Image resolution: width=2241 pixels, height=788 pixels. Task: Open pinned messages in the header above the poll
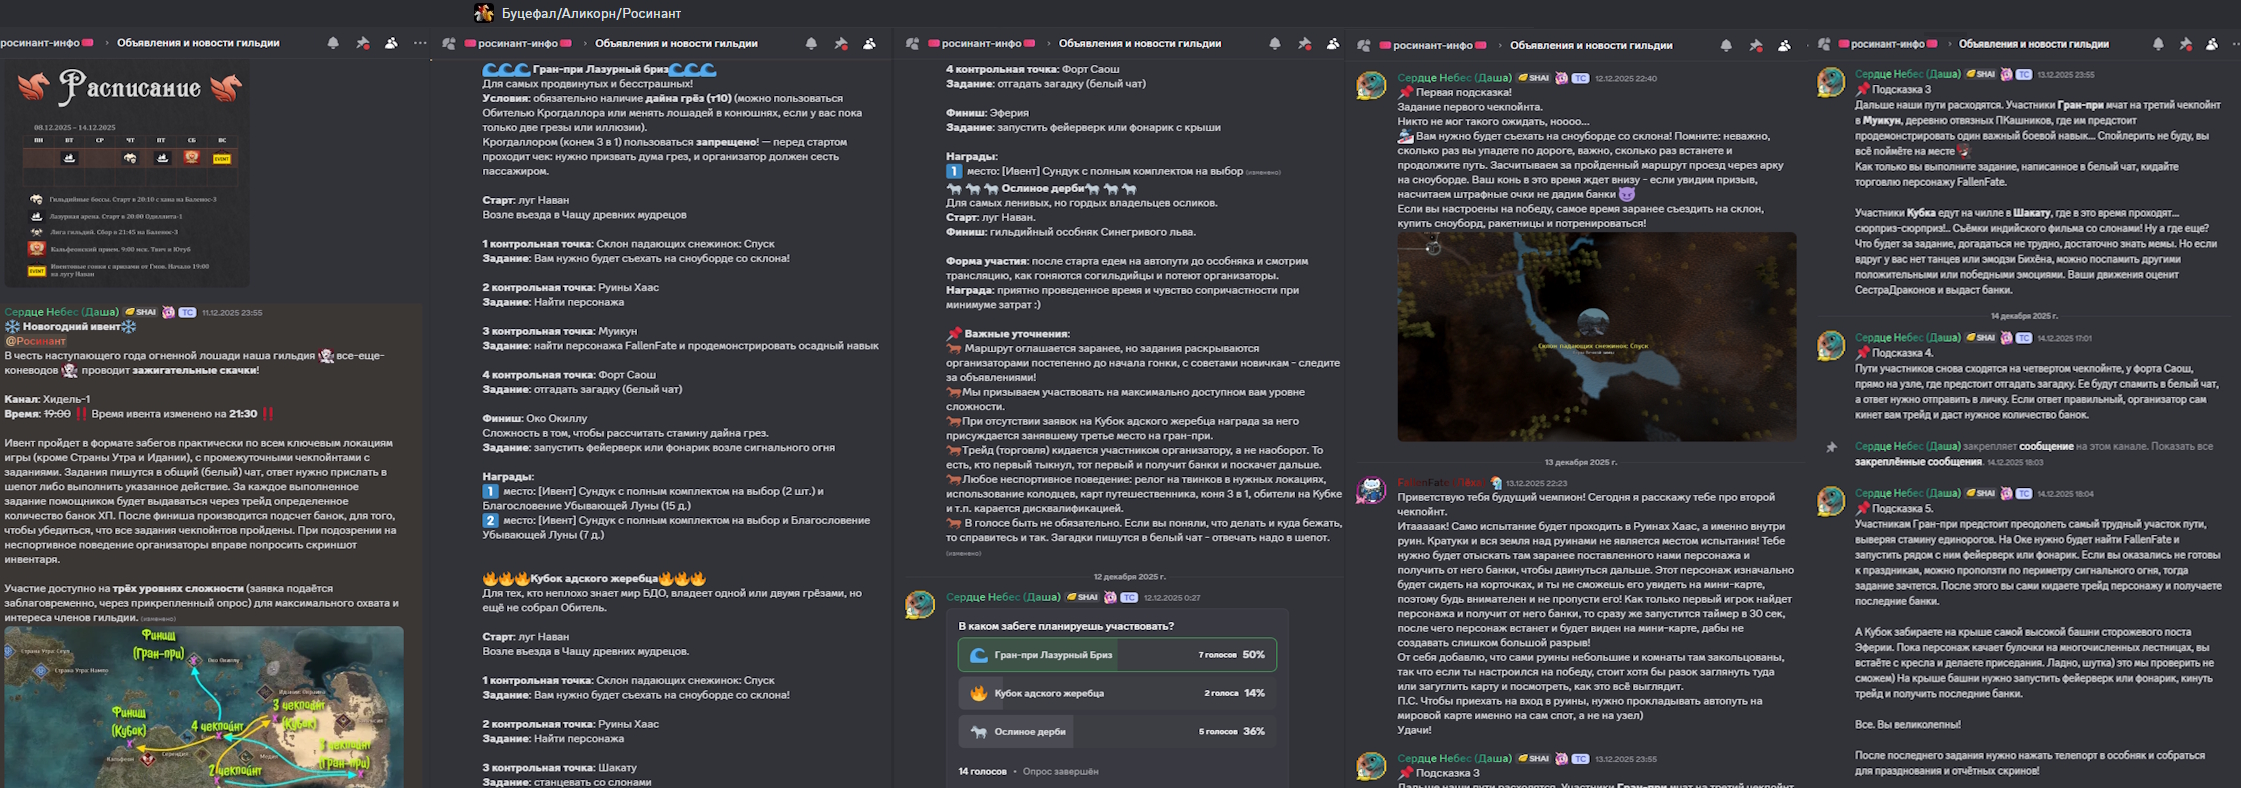click(x=1304, y=44)
